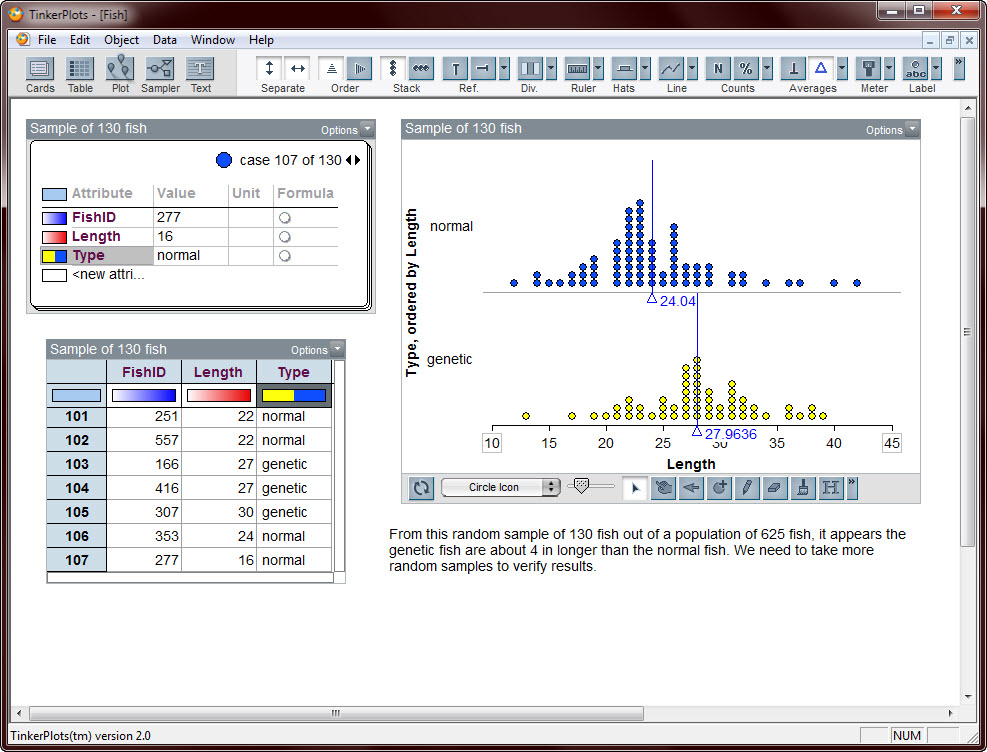The height and width of the screenshot is (752, 987).
Task: Click the FishID formula circle
Action: pyautogui.click(x=285, y=218)
